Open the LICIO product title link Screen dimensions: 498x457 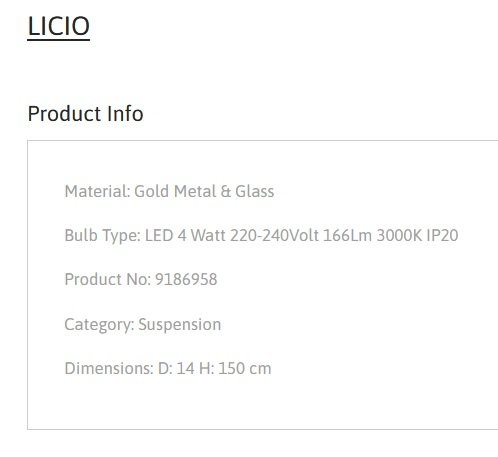click(59, 26)
